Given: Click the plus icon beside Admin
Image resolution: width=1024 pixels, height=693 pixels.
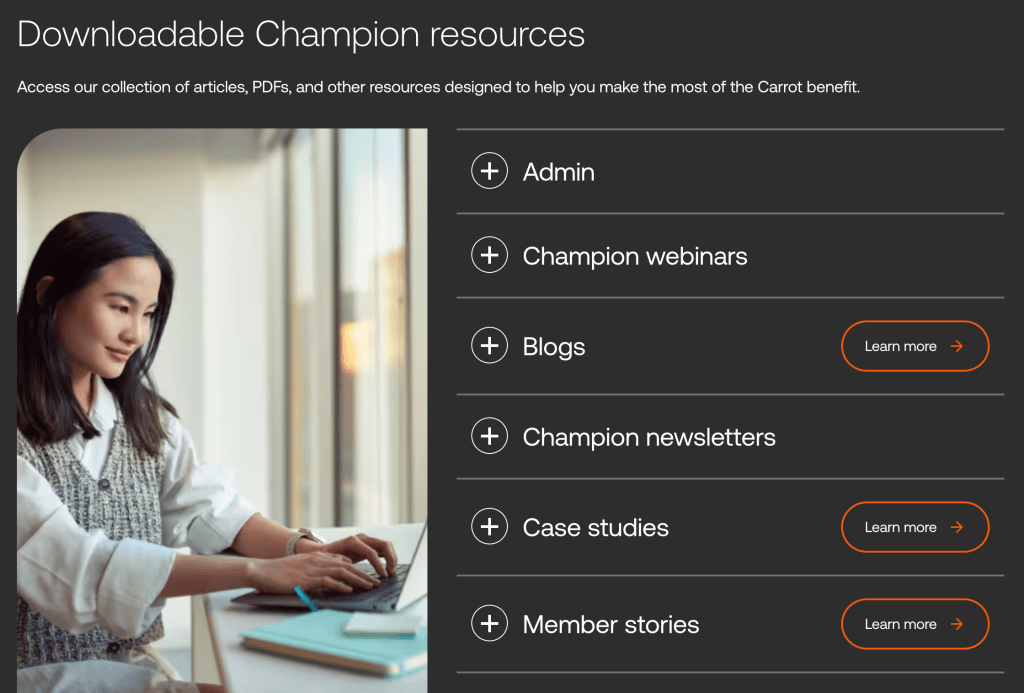Looking at the screenshot, I should point(489,172).
